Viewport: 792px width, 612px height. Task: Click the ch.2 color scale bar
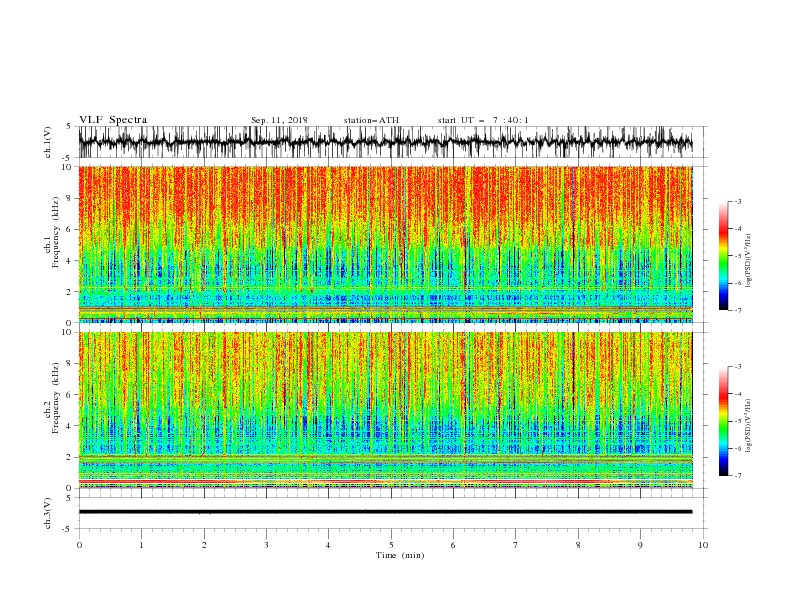pyautogui.click(x=723, y=421)
